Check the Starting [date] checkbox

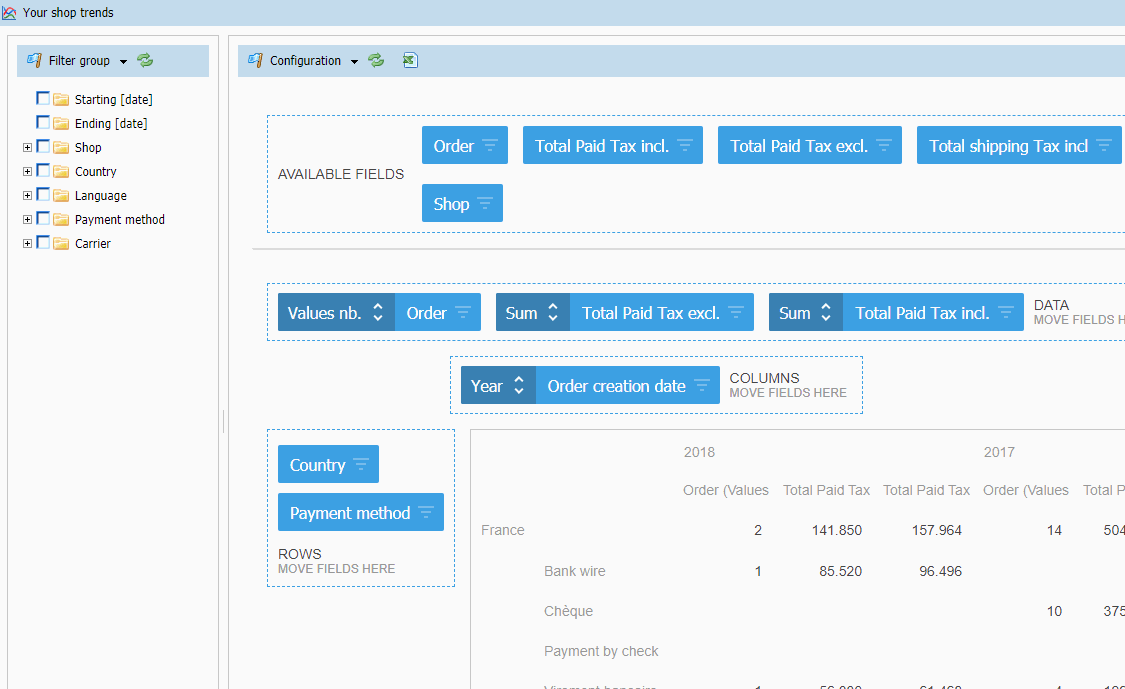pos(43,99)
